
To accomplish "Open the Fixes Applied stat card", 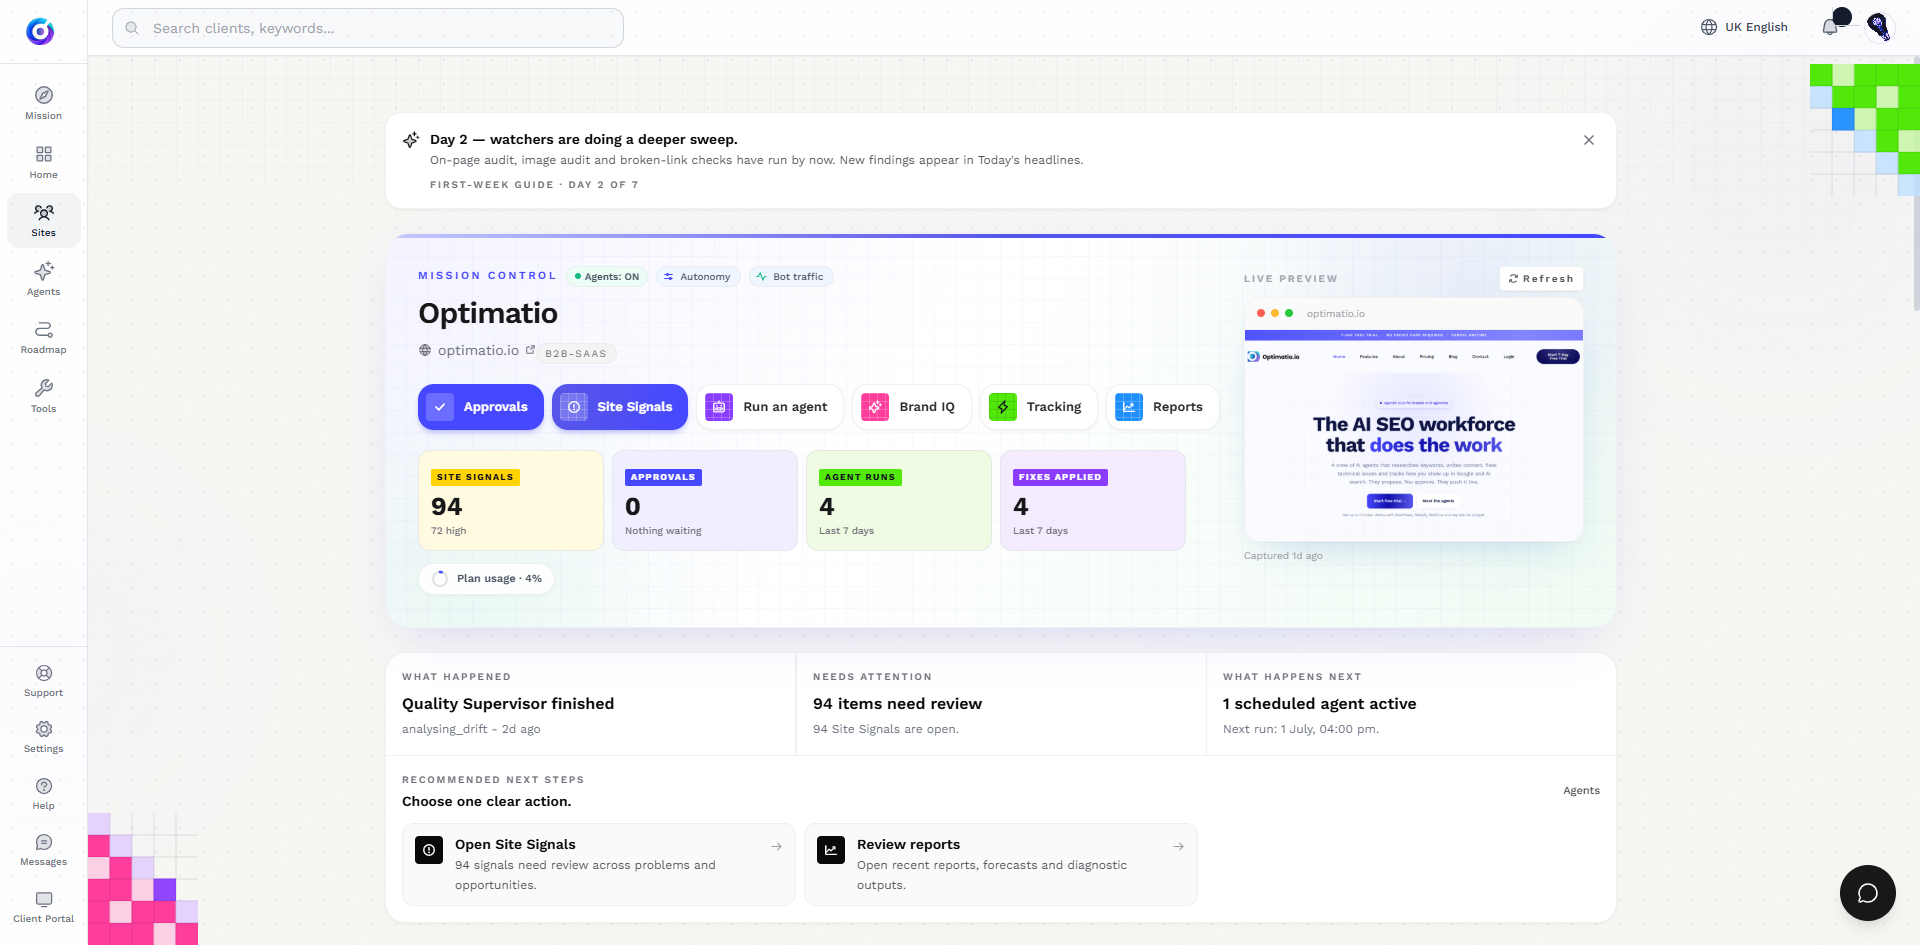I will pyautogui.click(x=1093, y=500).
